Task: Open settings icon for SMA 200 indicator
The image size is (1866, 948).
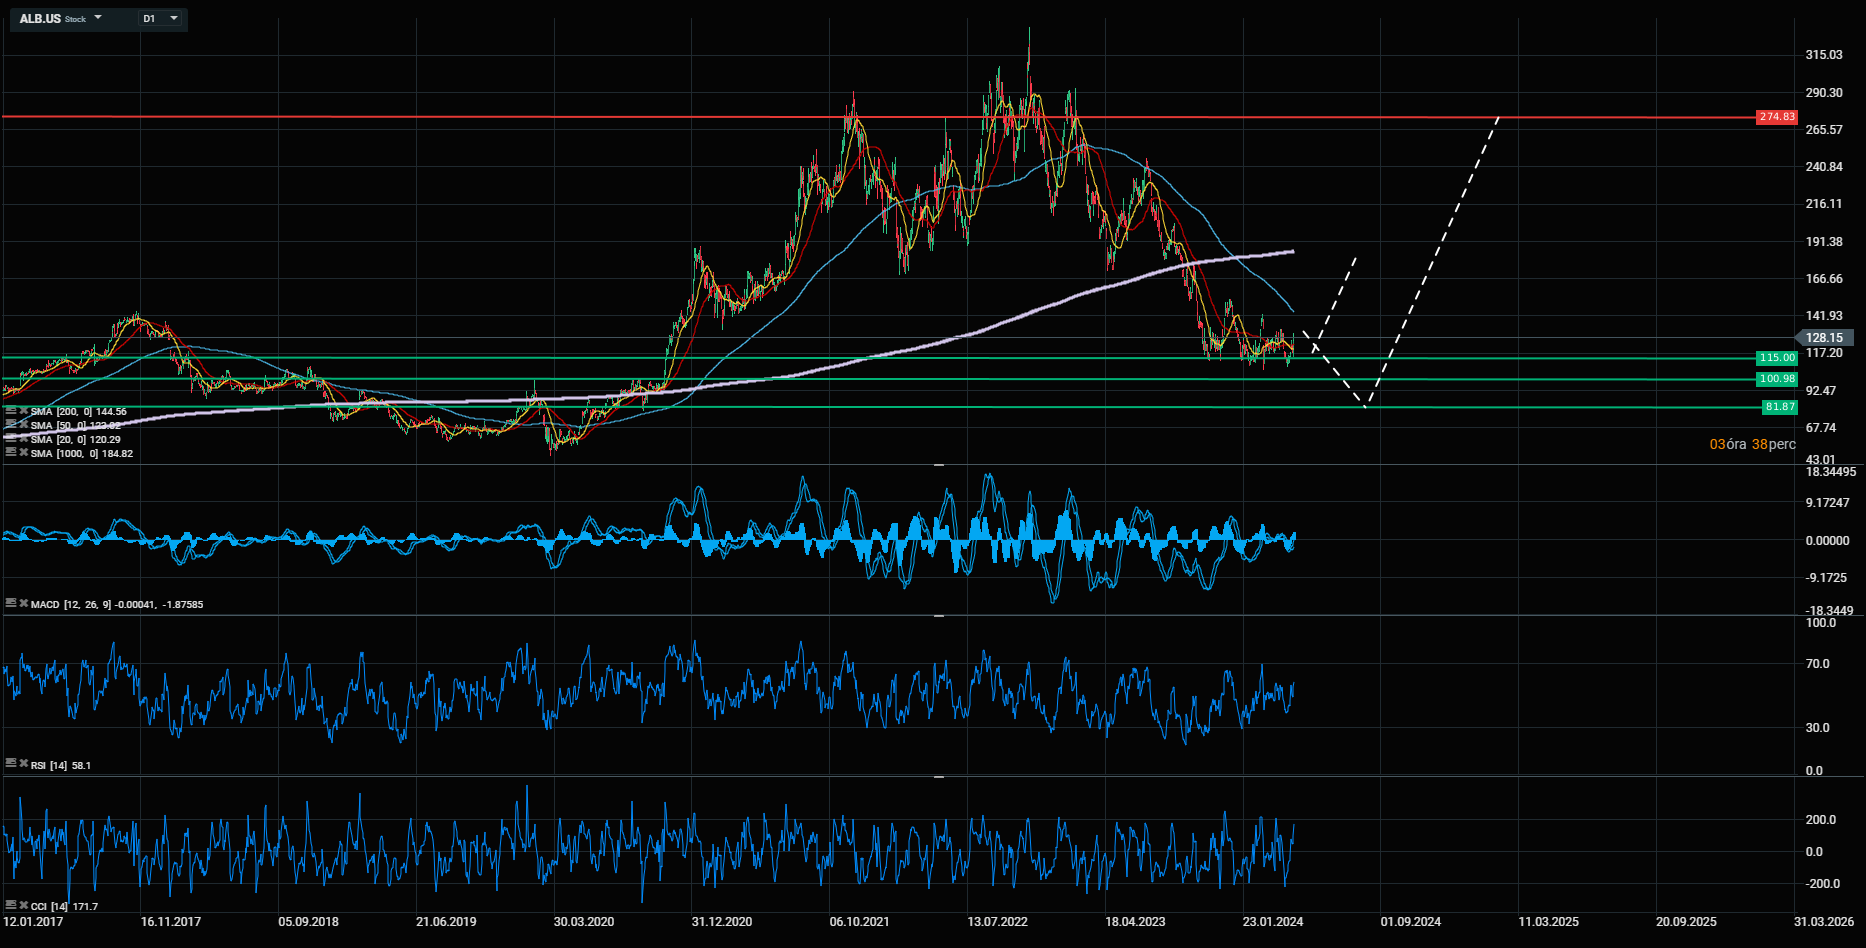Action: click(x=10, y=411)
